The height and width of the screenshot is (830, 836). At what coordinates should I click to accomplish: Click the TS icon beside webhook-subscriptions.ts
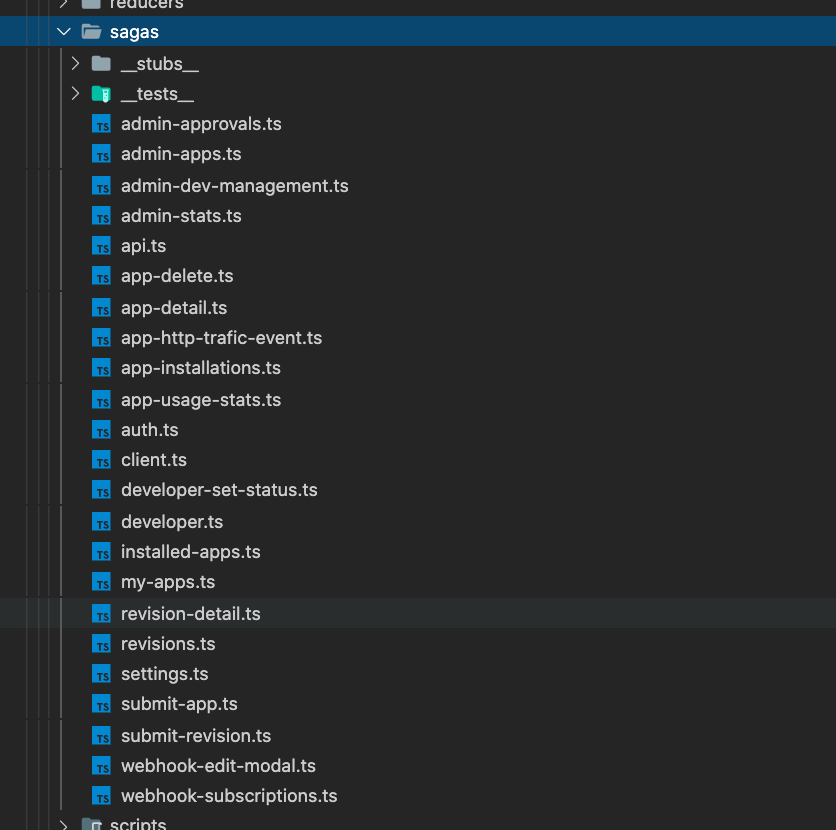[101, 796]
